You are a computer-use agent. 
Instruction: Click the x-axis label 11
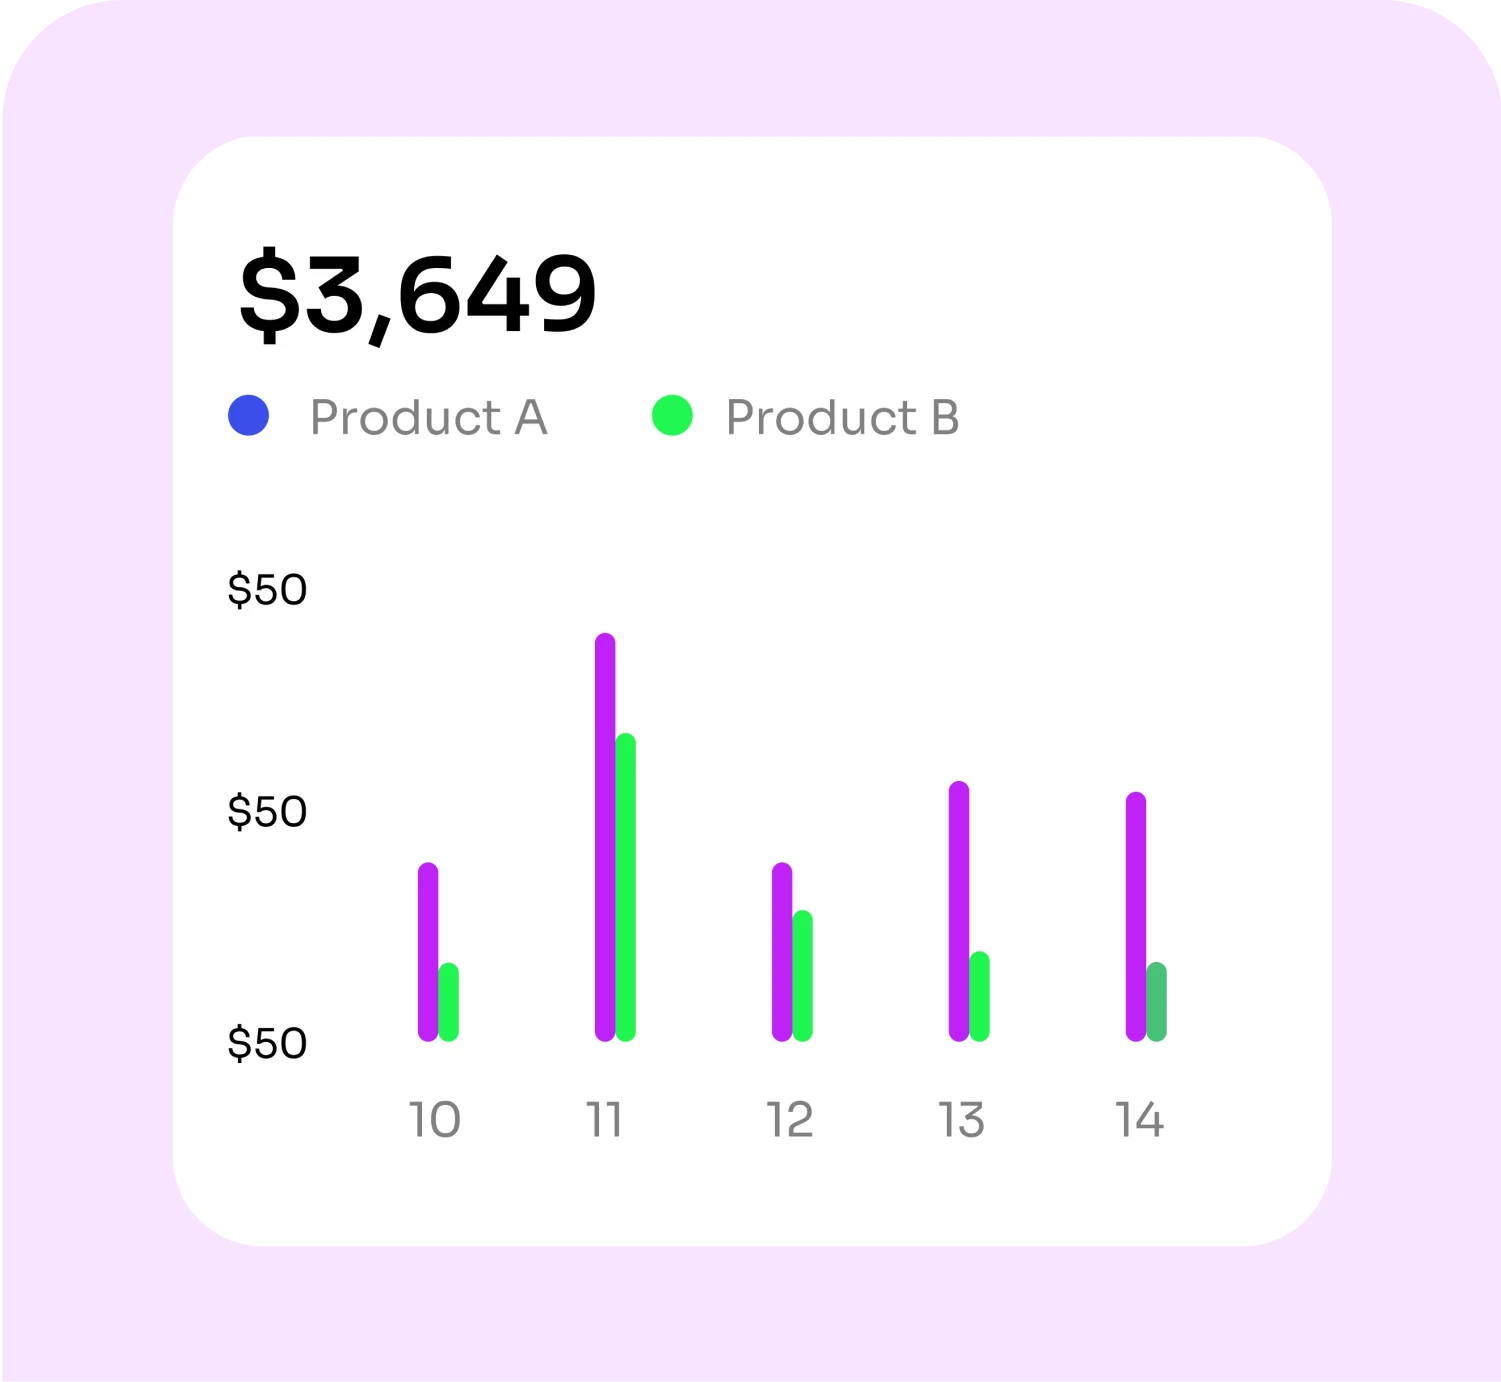pos(604,1120)
